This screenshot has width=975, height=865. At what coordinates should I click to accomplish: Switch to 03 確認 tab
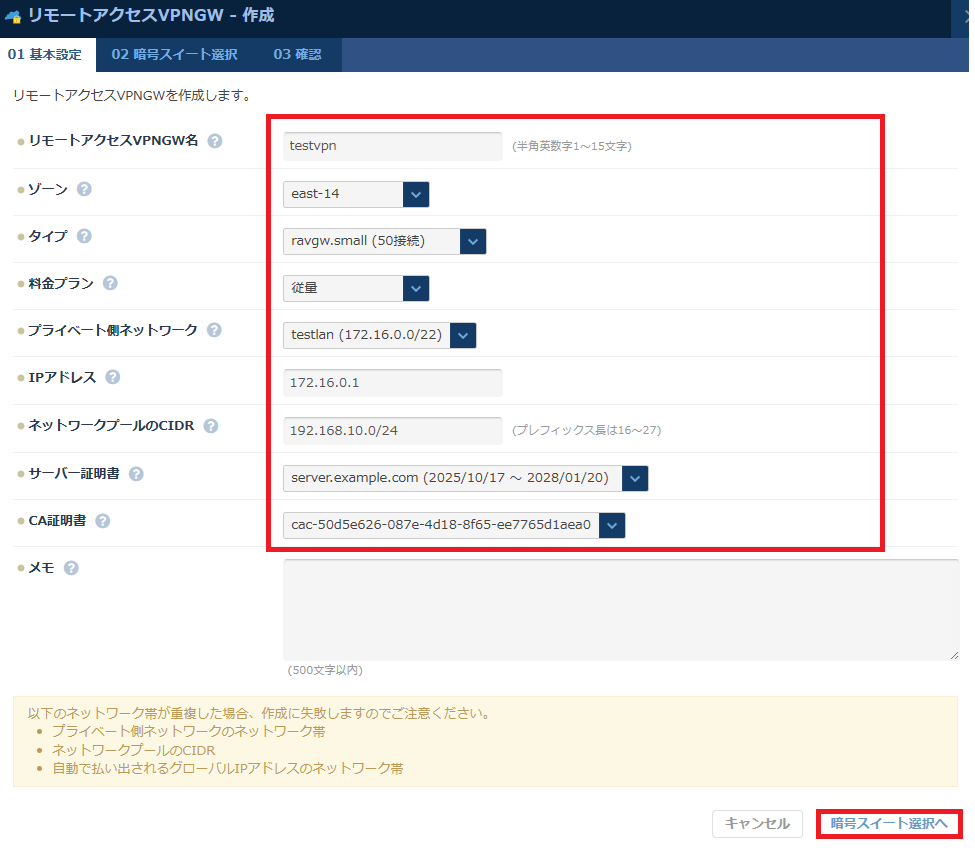click(297, 55)
